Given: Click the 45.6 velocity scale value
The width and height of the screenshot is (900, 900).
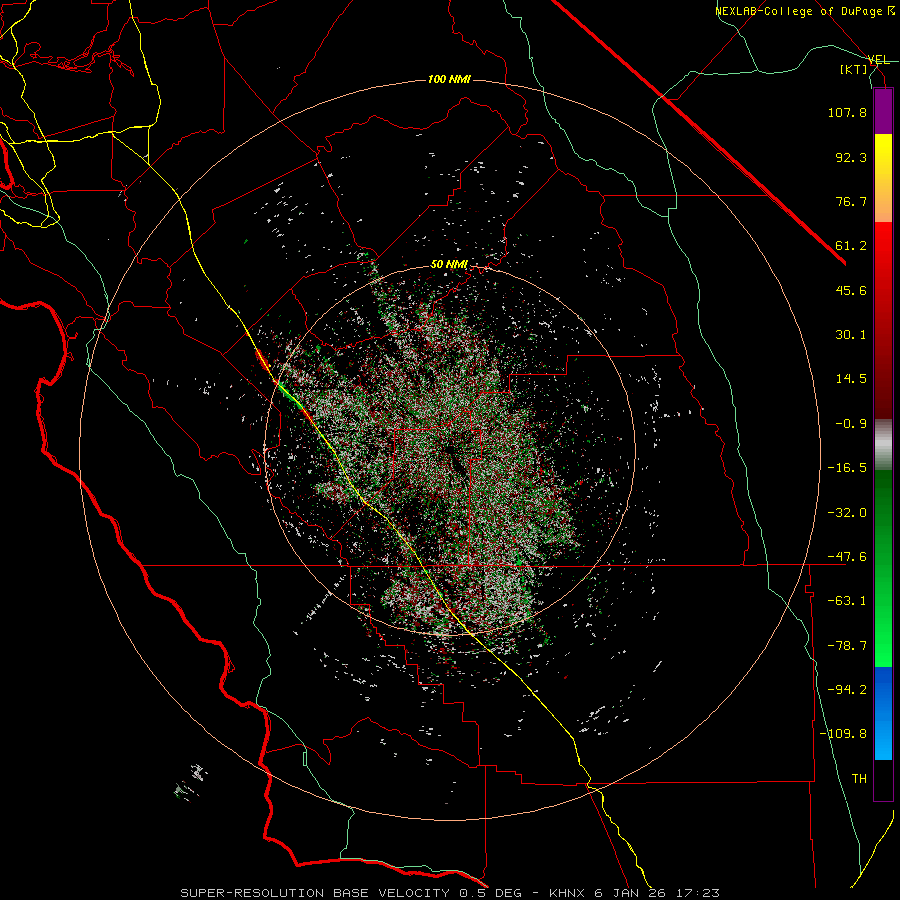Looking at the screenshot, I should (851, 290).
